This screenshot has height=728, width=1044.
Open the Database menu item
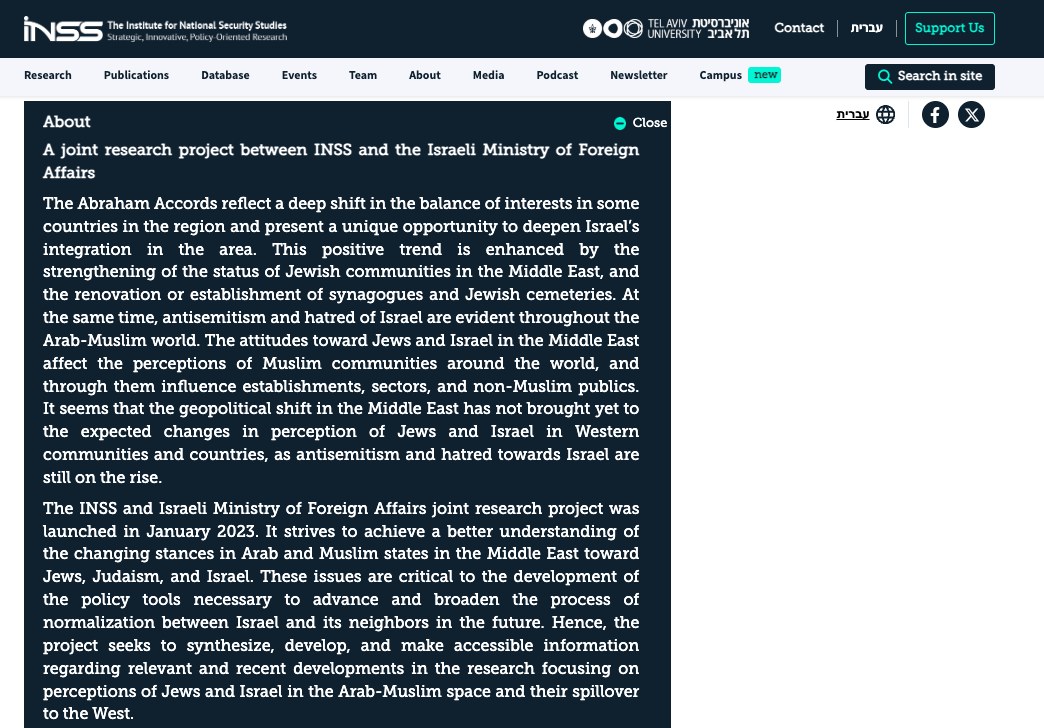pos(225,75)
